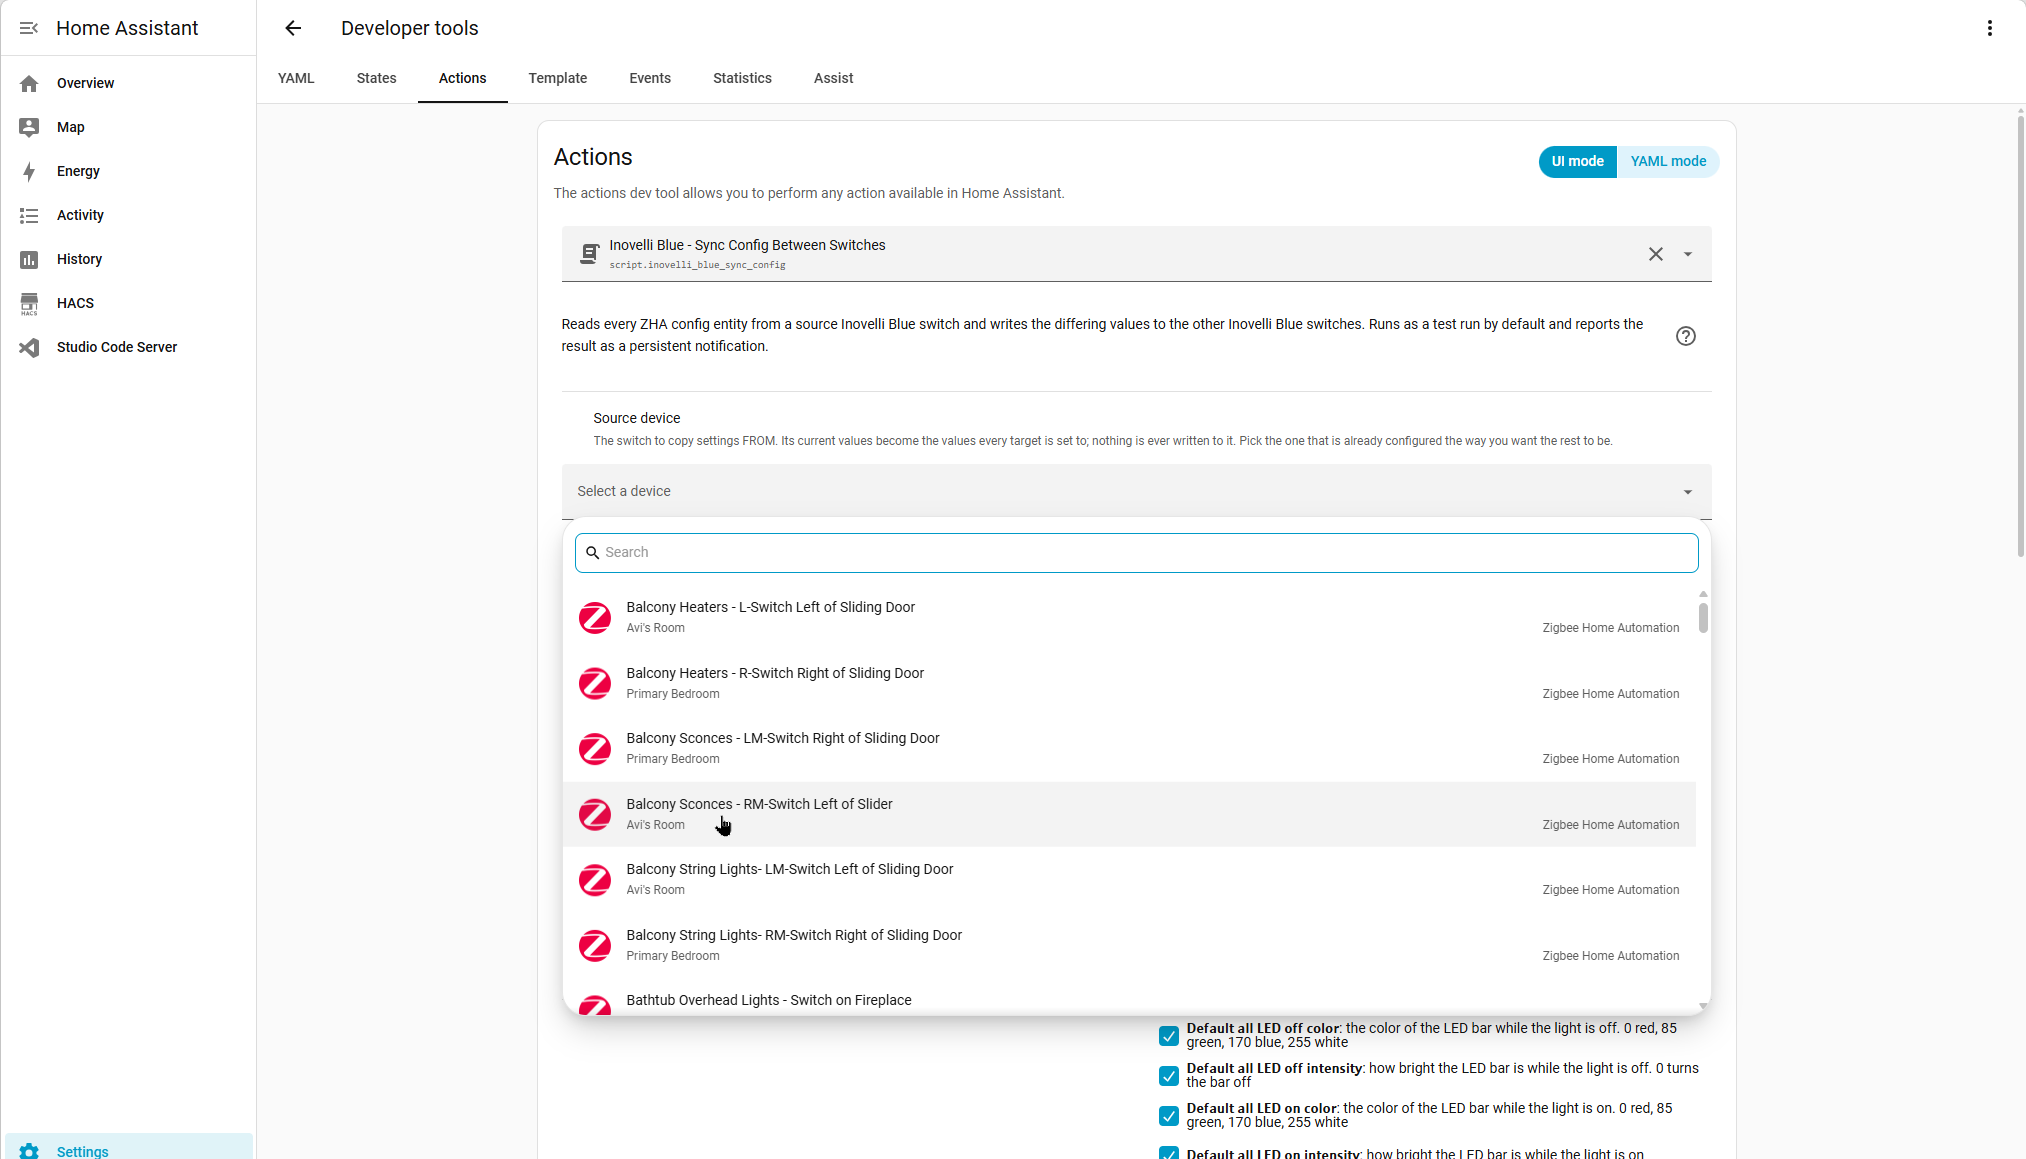Choose Balcony Sconces - RM-Switch Left of Slider

click(1129, 815)
